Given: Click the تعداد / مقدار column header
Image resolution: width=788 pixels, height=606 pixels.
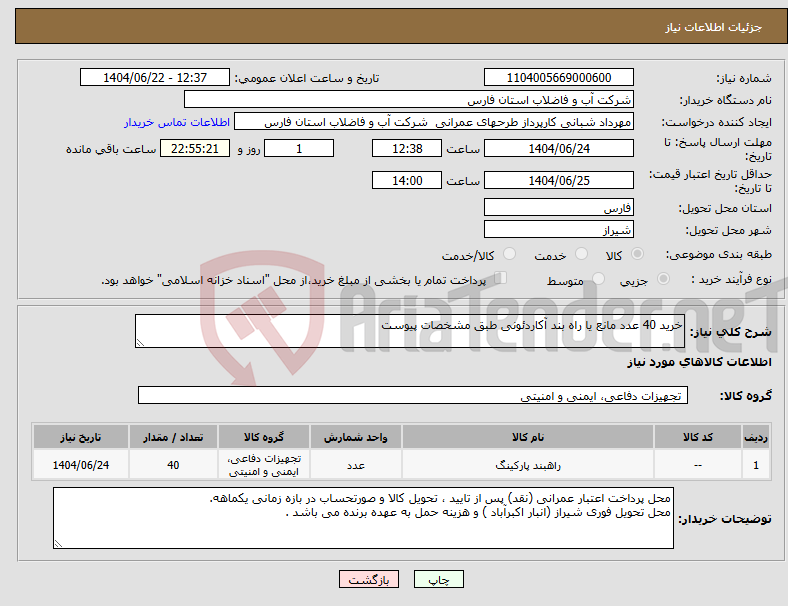Looking at the screenshot, I should click(x=173, y=437).
